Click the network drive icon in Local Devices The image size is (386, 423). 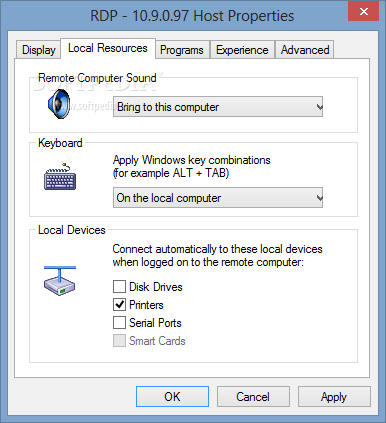[x=60, y=281]
